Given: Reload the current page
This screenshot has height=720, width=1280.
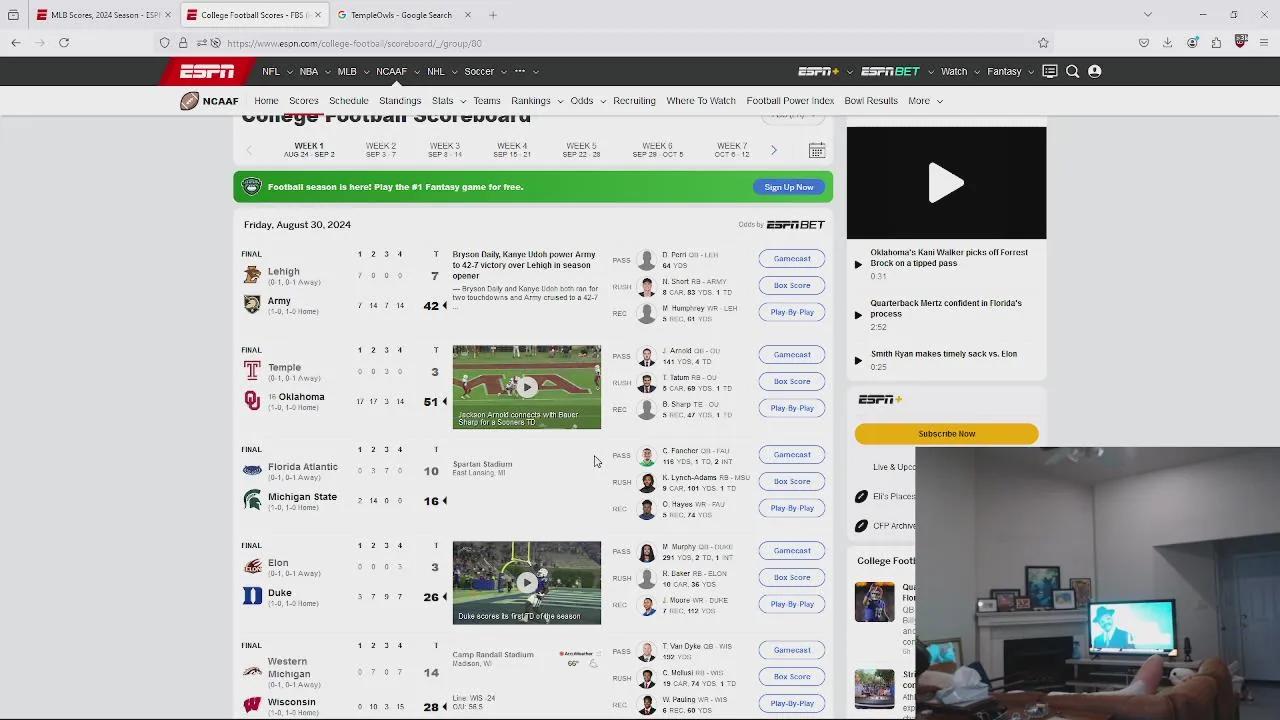Looking at the screenshot, I should point(64,43).
